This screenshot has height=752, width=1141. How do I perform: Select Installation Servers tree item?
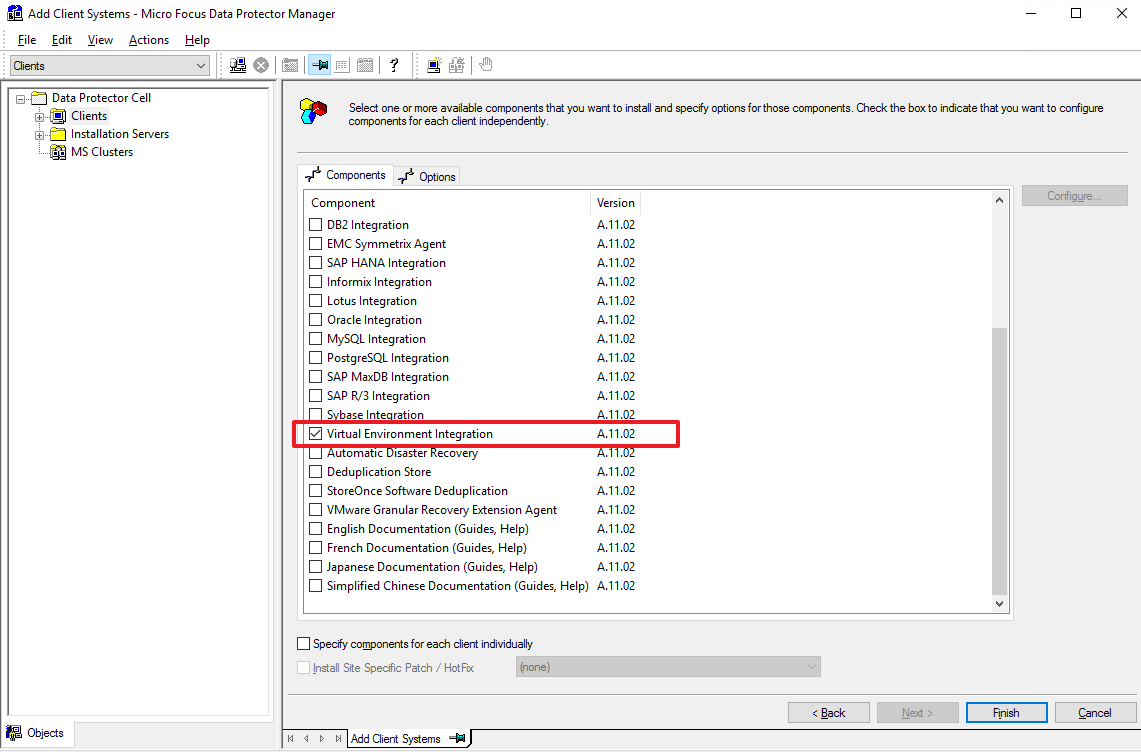click(119, 134)
